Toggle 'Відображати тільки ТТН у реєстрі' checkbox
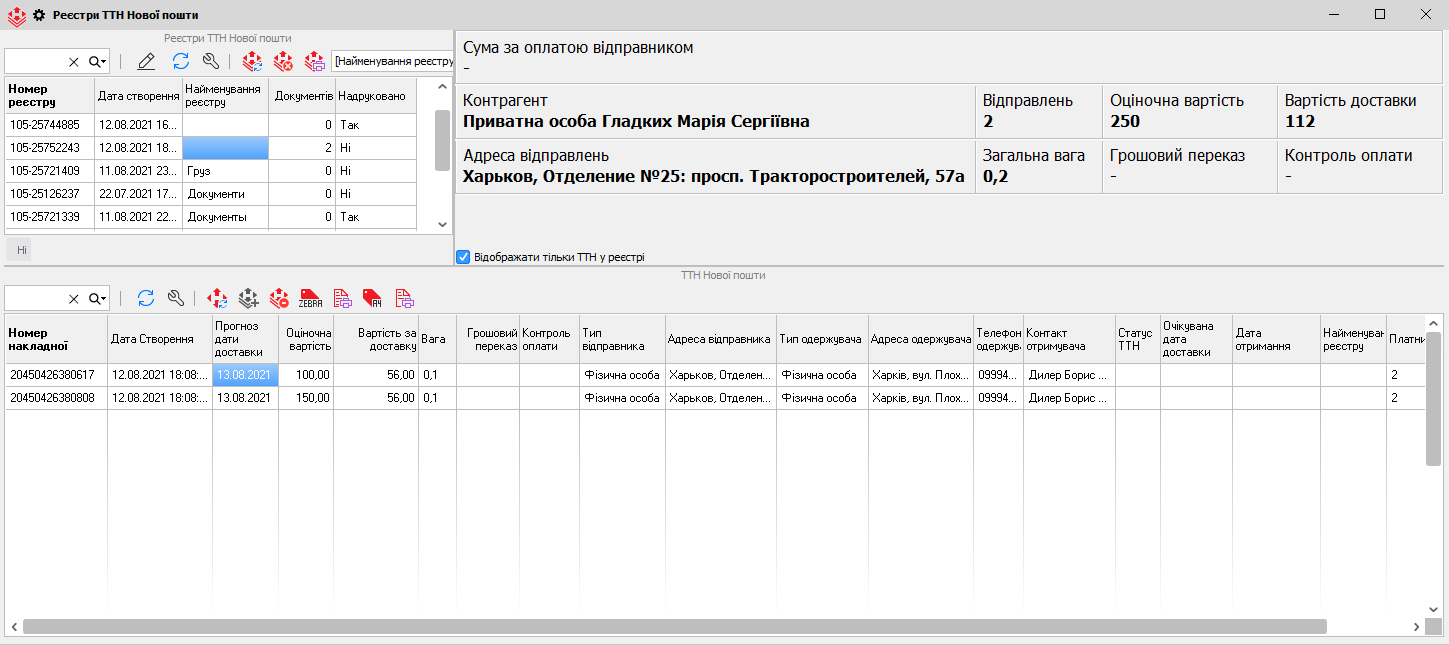The image size is (1449, 645). click(x=463, y=257)
